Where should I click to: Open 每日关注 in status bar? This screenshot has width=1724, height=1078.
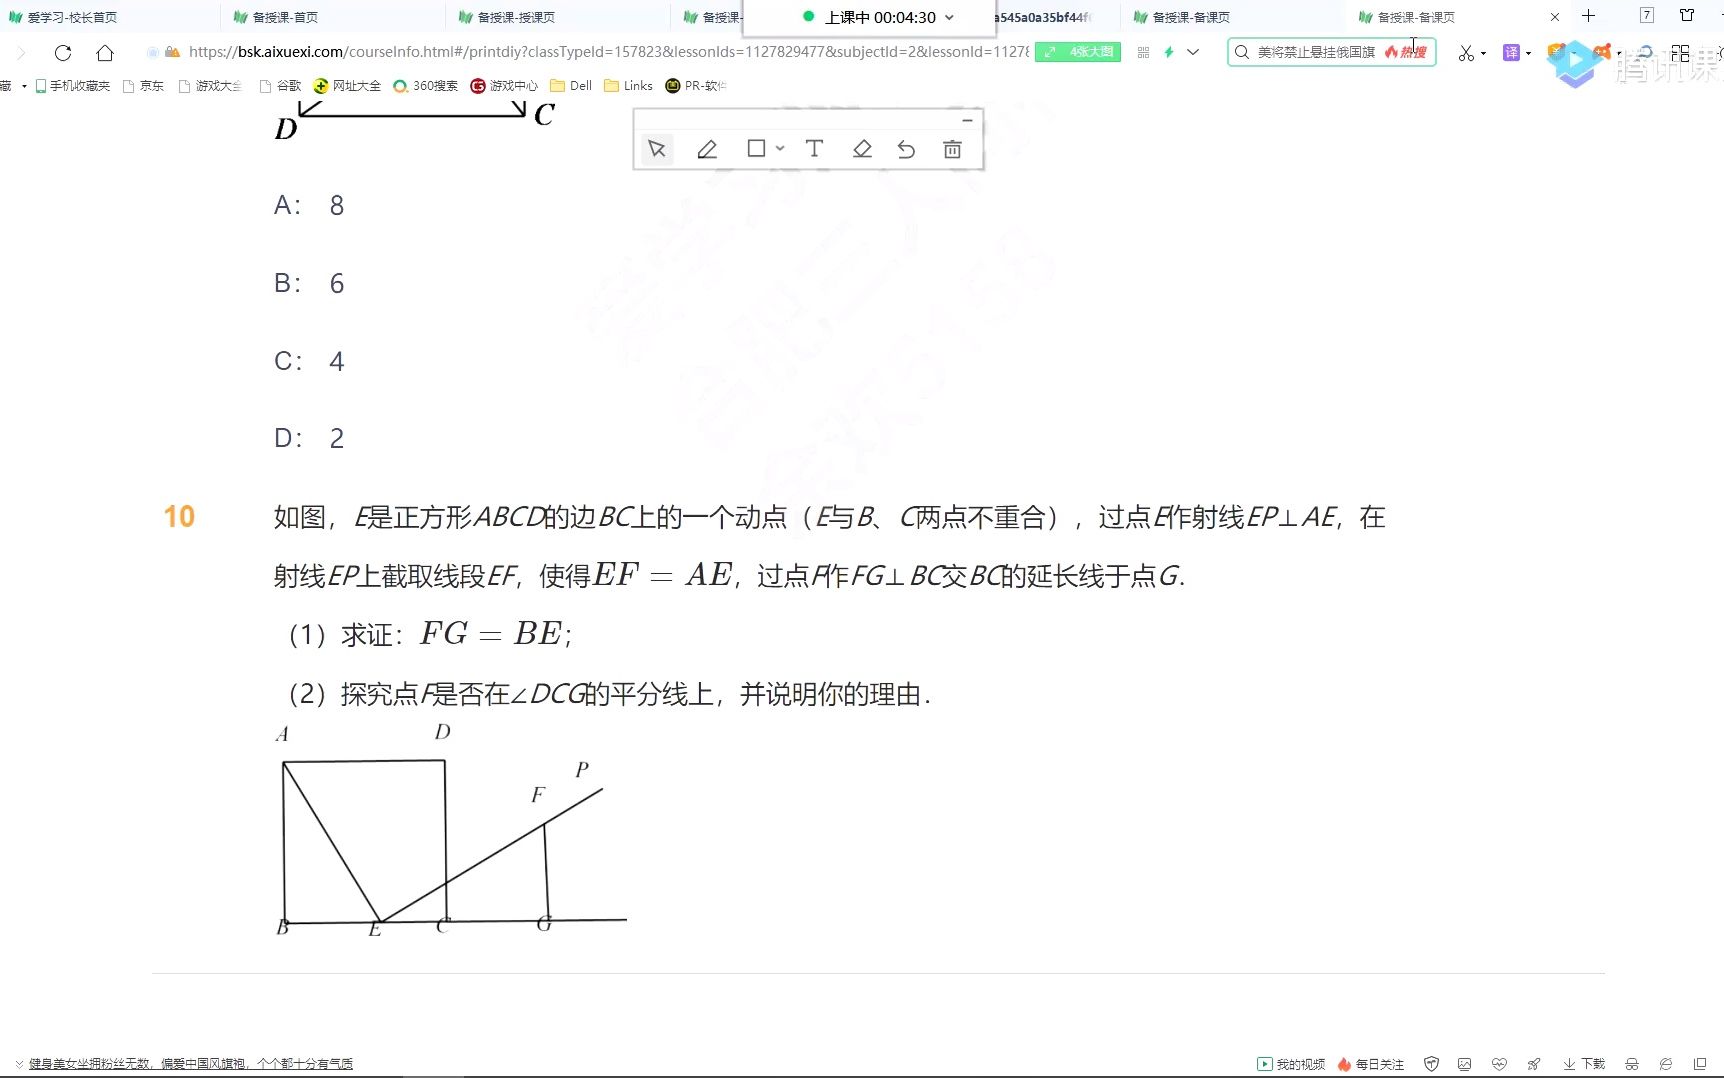click(x=1371, y=1064)
